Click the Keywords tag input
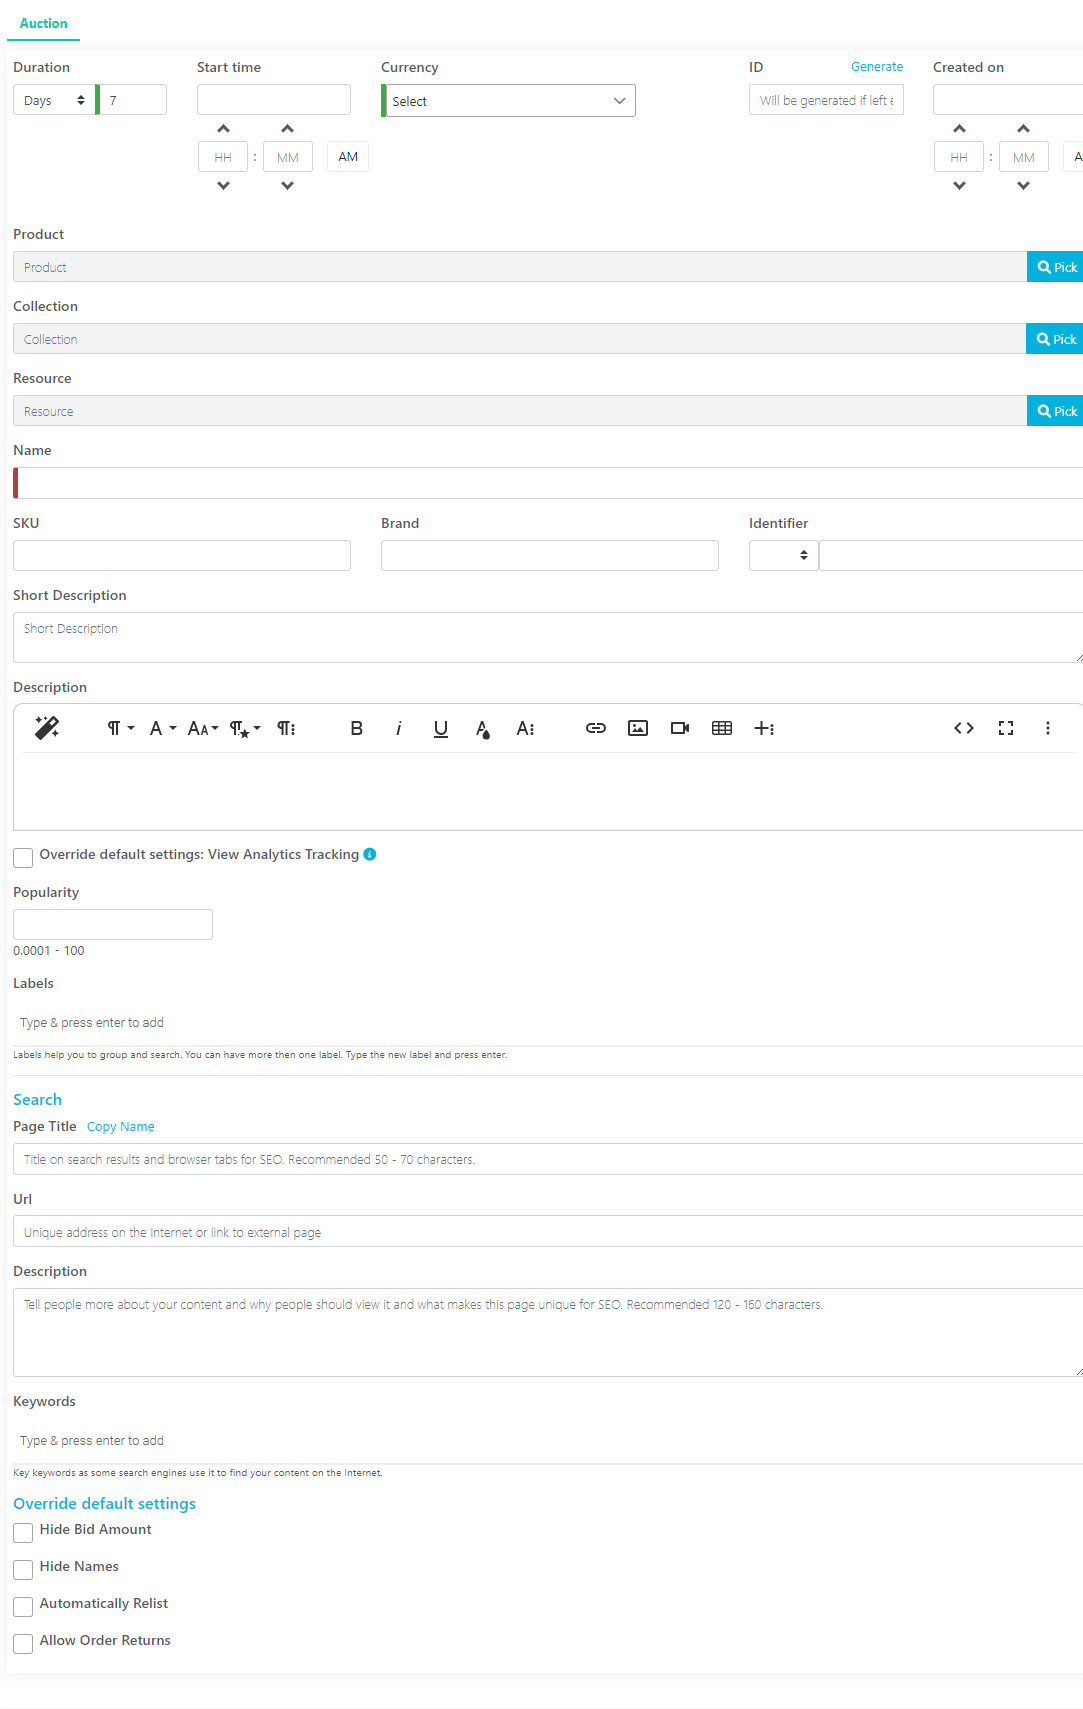1083x1709 pixels. pyautogui.click(x=548, y=1441)
